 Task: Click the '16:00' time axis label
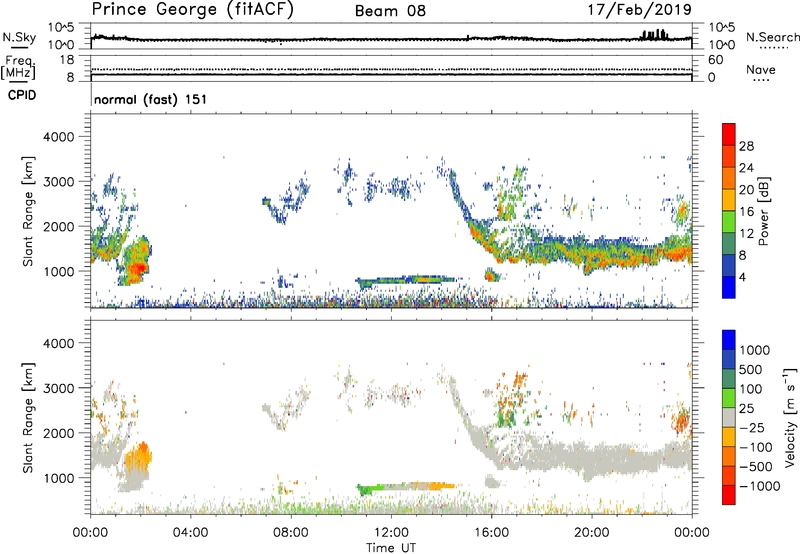[491, 533]
